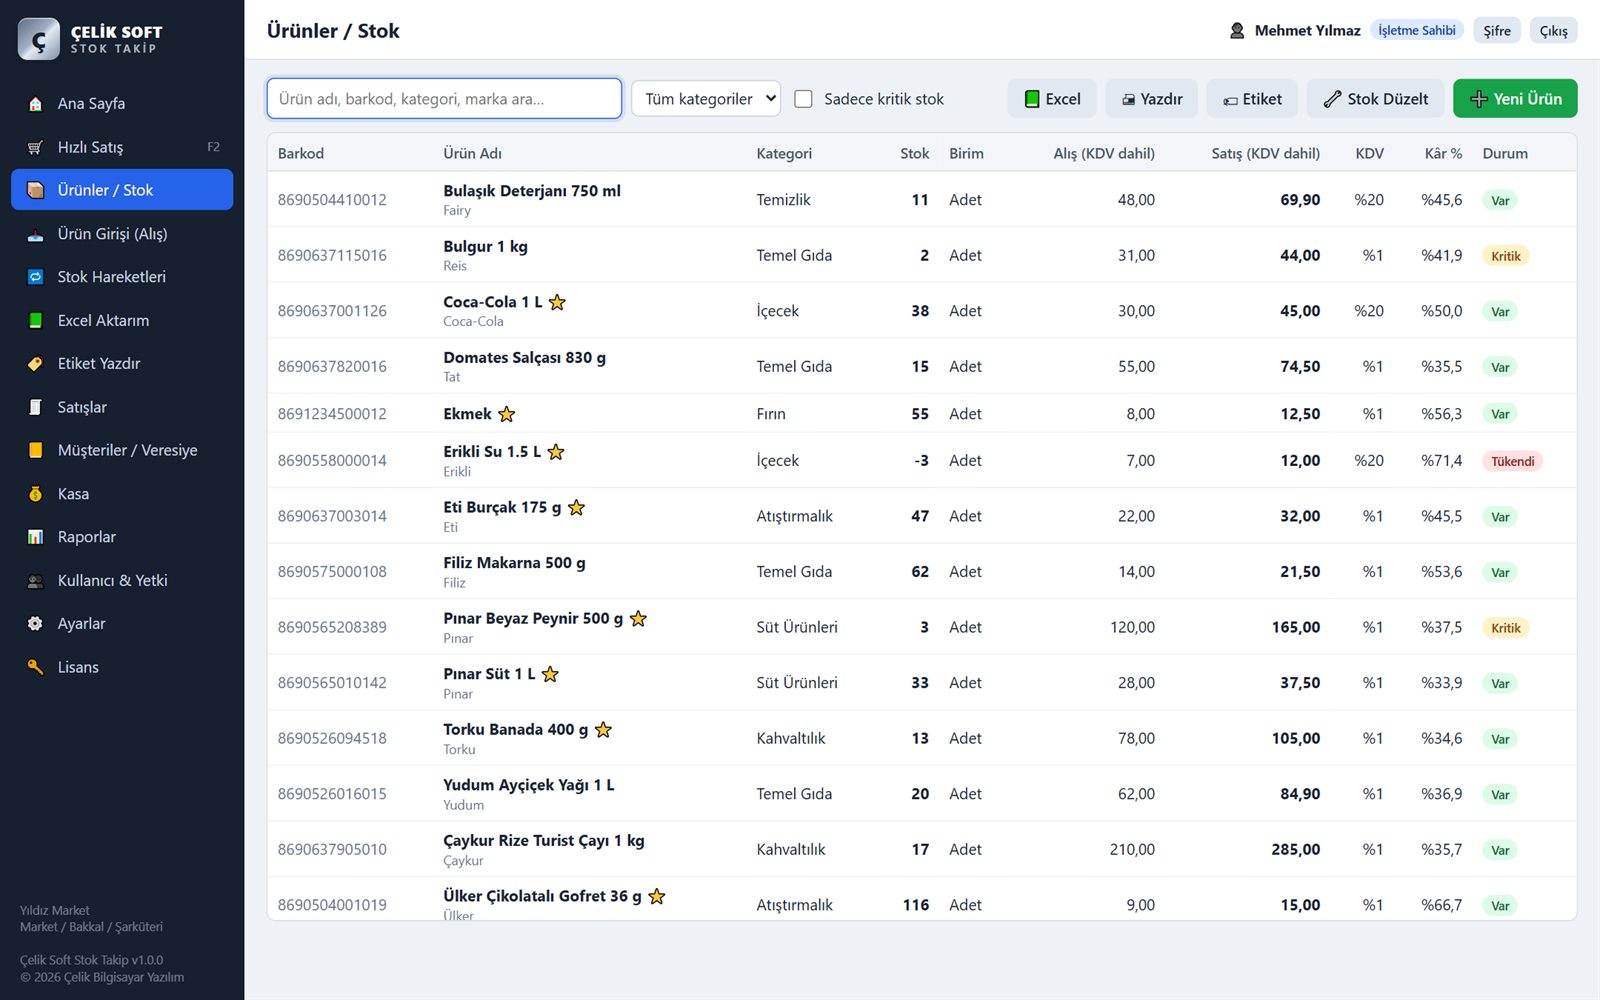Click the user avatar icon beside Mehmet Yılmaz
Viewport: 1600px width, 1000px height.
point(1237,31)
